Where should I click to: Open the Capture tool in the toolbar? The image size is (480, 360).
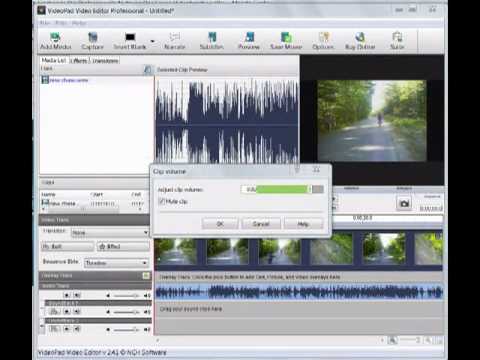[93, 41]
